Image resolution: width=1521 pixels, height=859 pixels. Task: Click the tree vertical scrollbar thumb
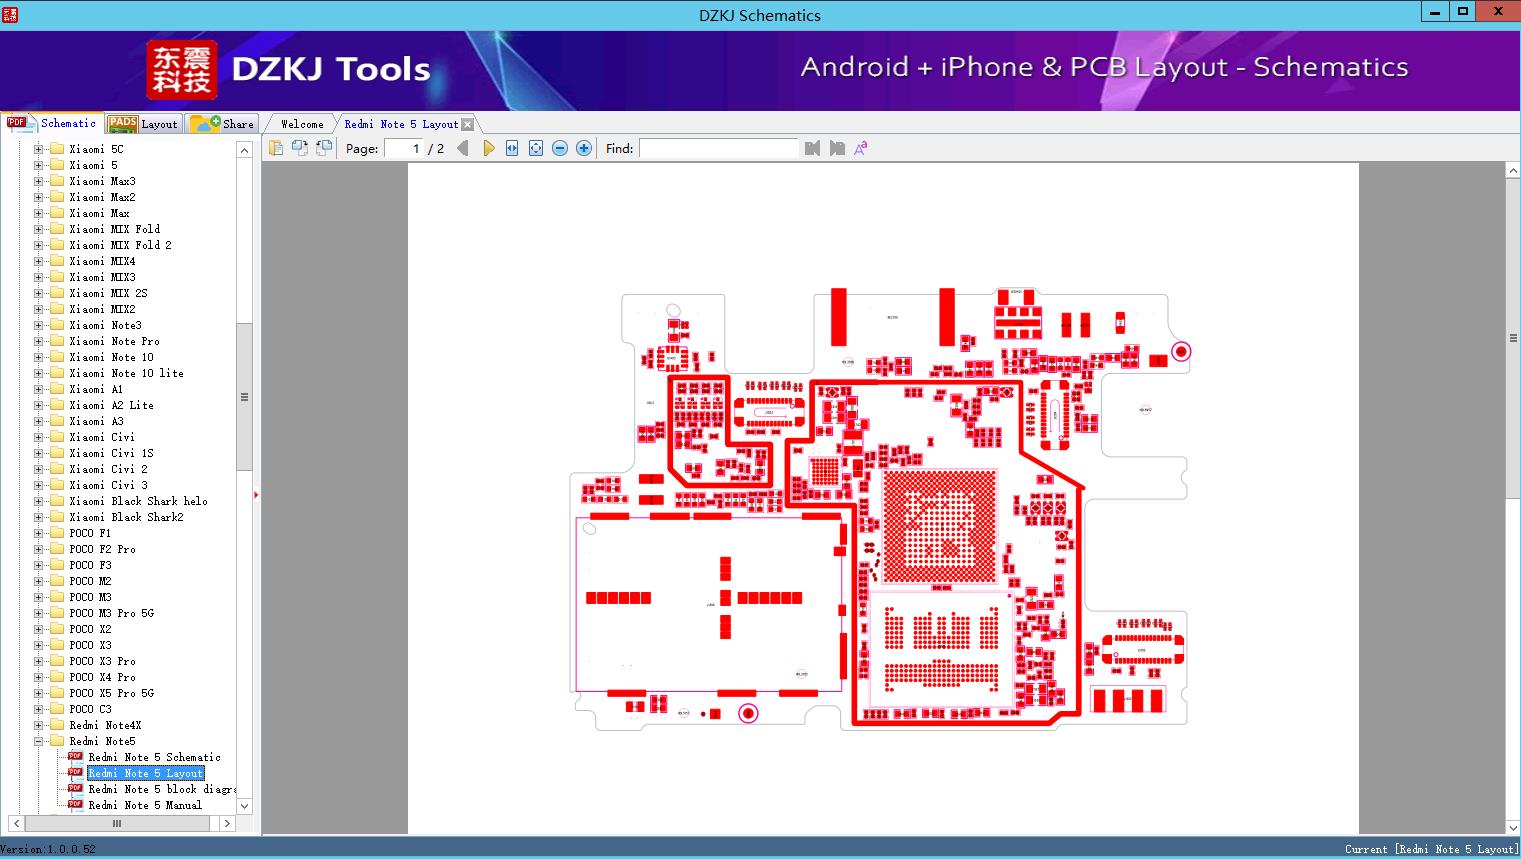[244, 396]
